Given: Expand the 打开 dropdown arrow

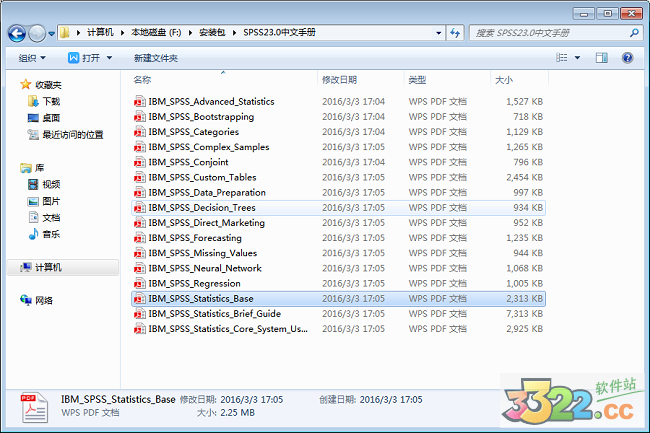Looking at the screenshot, I should point(109,58).
